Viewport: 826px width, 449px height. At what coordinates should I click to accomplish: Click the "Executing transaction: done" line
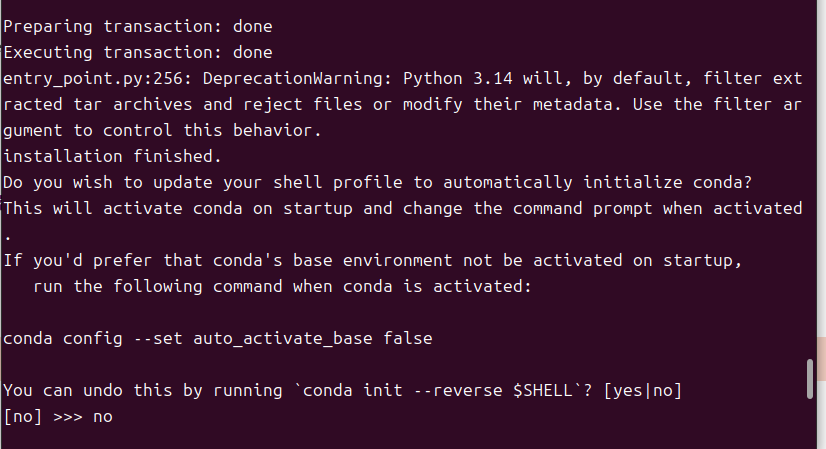coord(137,52)
